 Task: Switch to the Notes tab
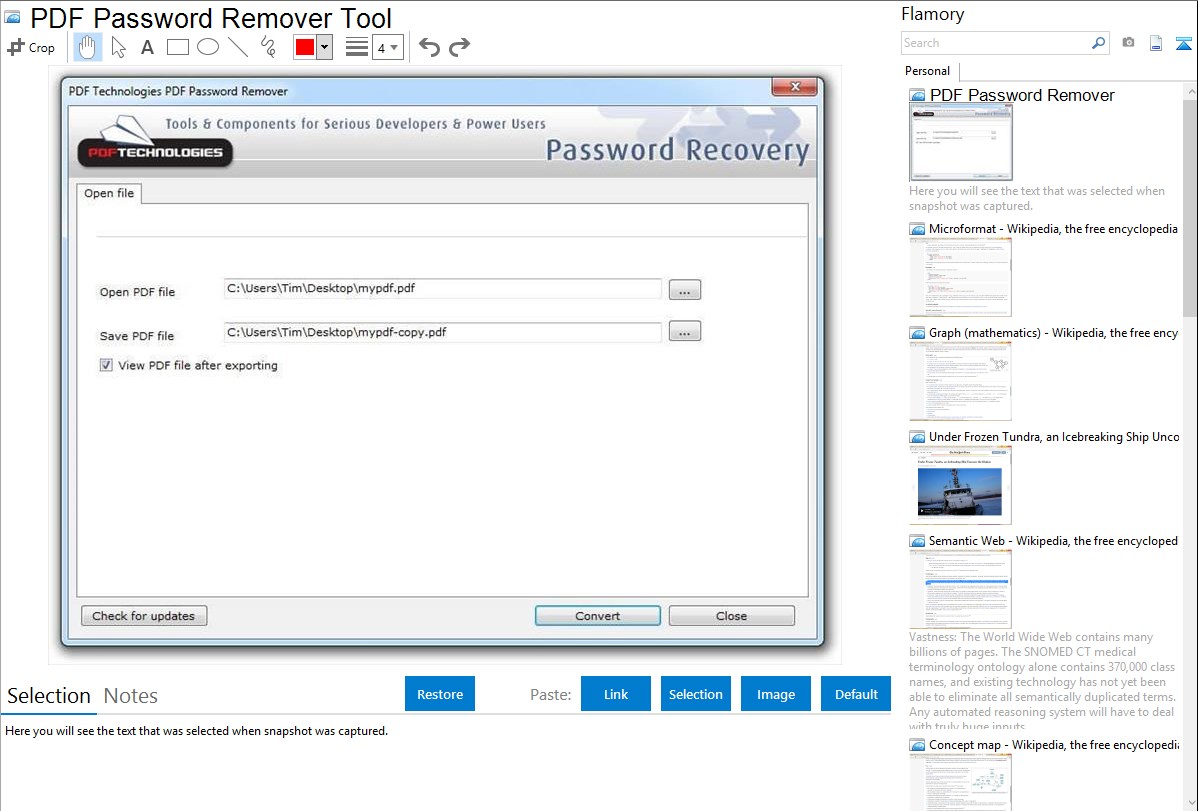131,696
